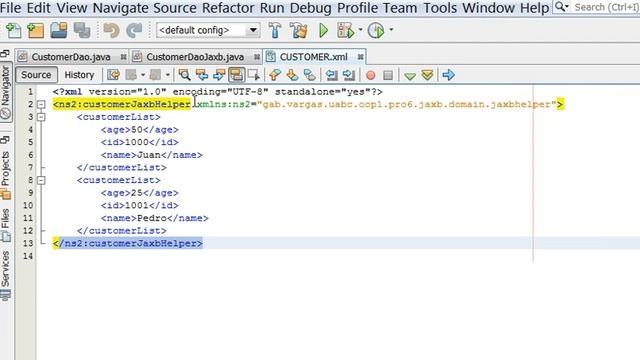Collapse second customerList fold on line 8
The height and width of the screenshot is (360, 640).
(41, 180)
